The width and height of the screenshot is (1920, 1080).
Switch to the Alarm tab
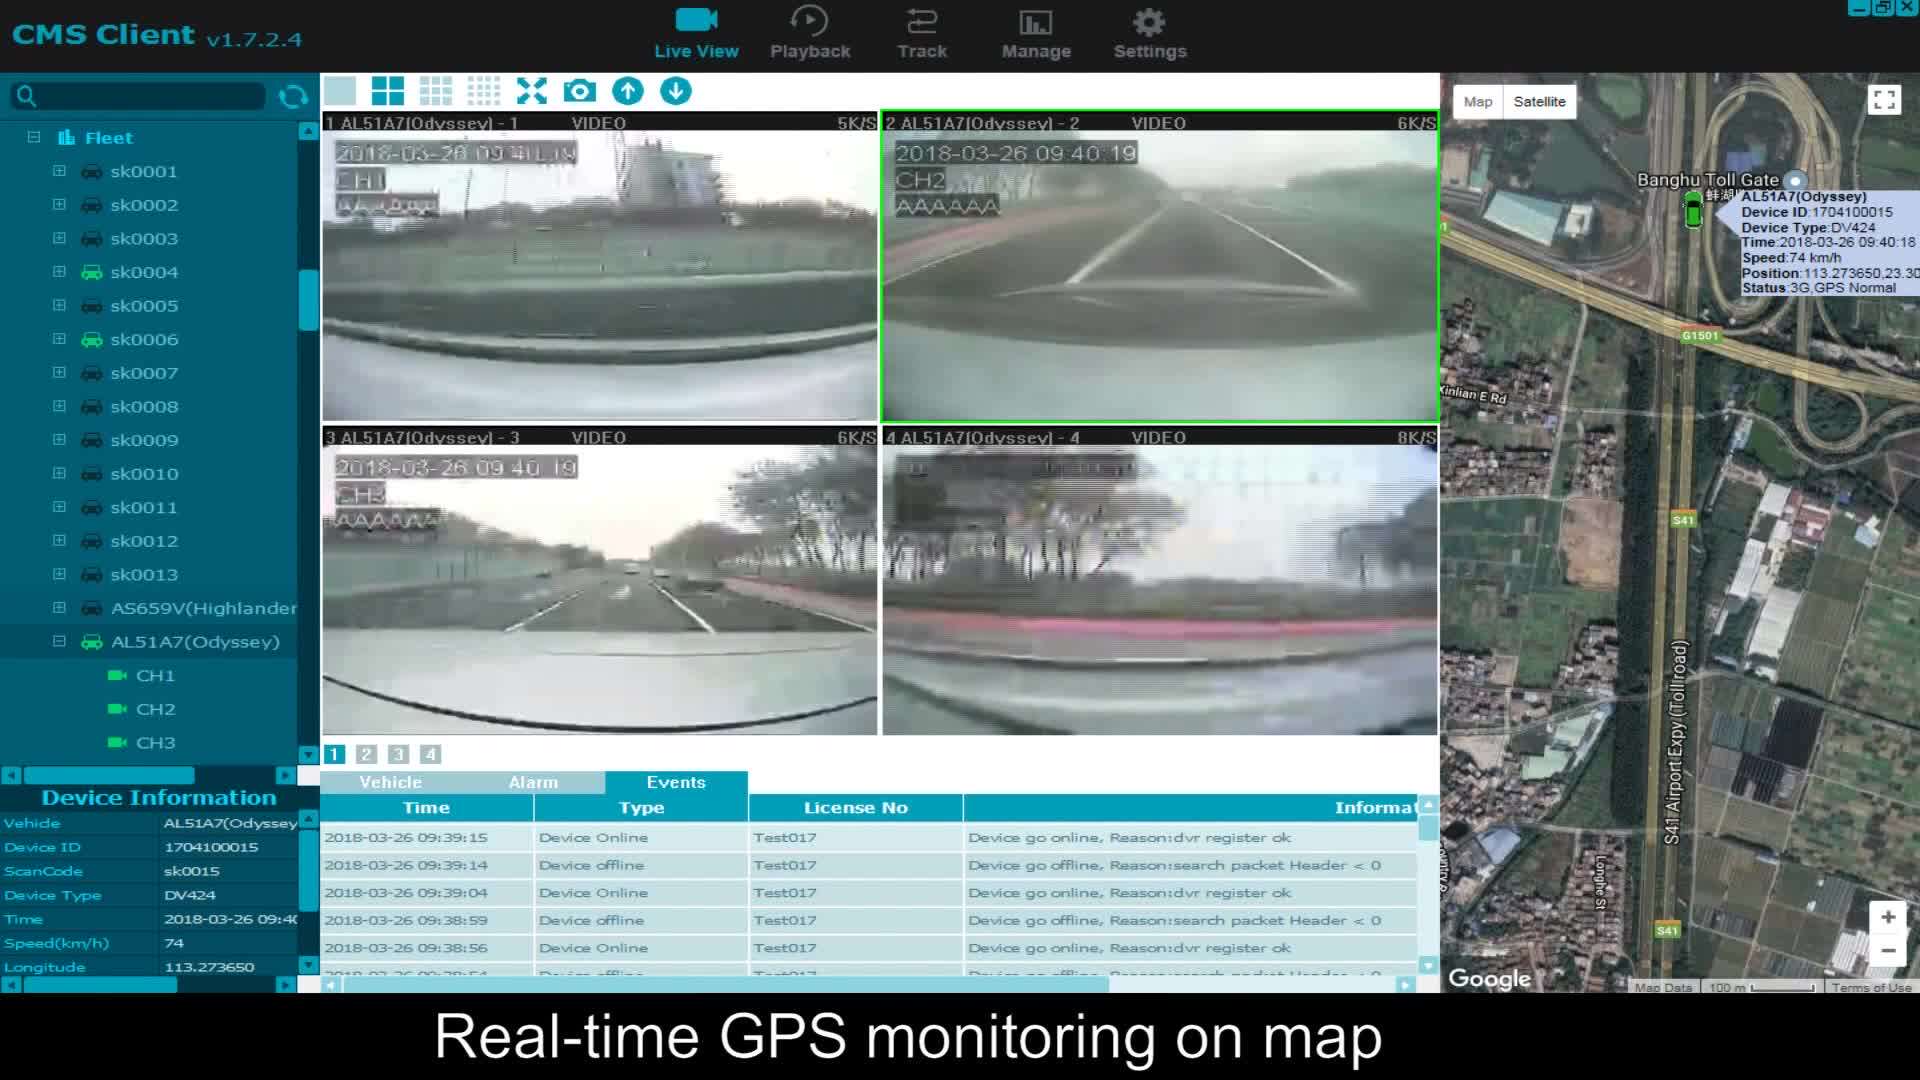(x=533, y=783)
